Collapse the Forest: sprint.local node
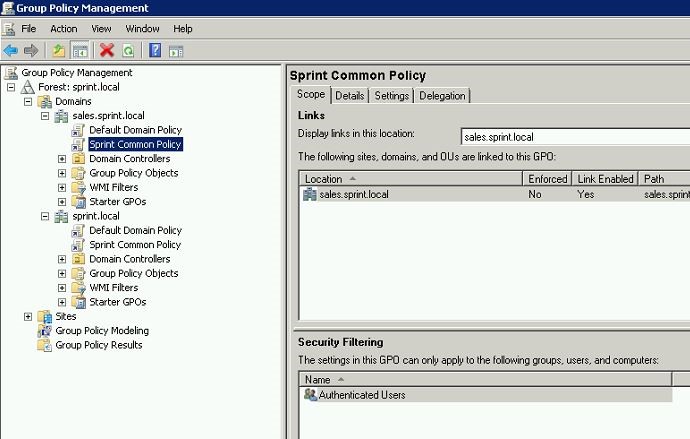The image size is (690, 439). click(11, 87)
